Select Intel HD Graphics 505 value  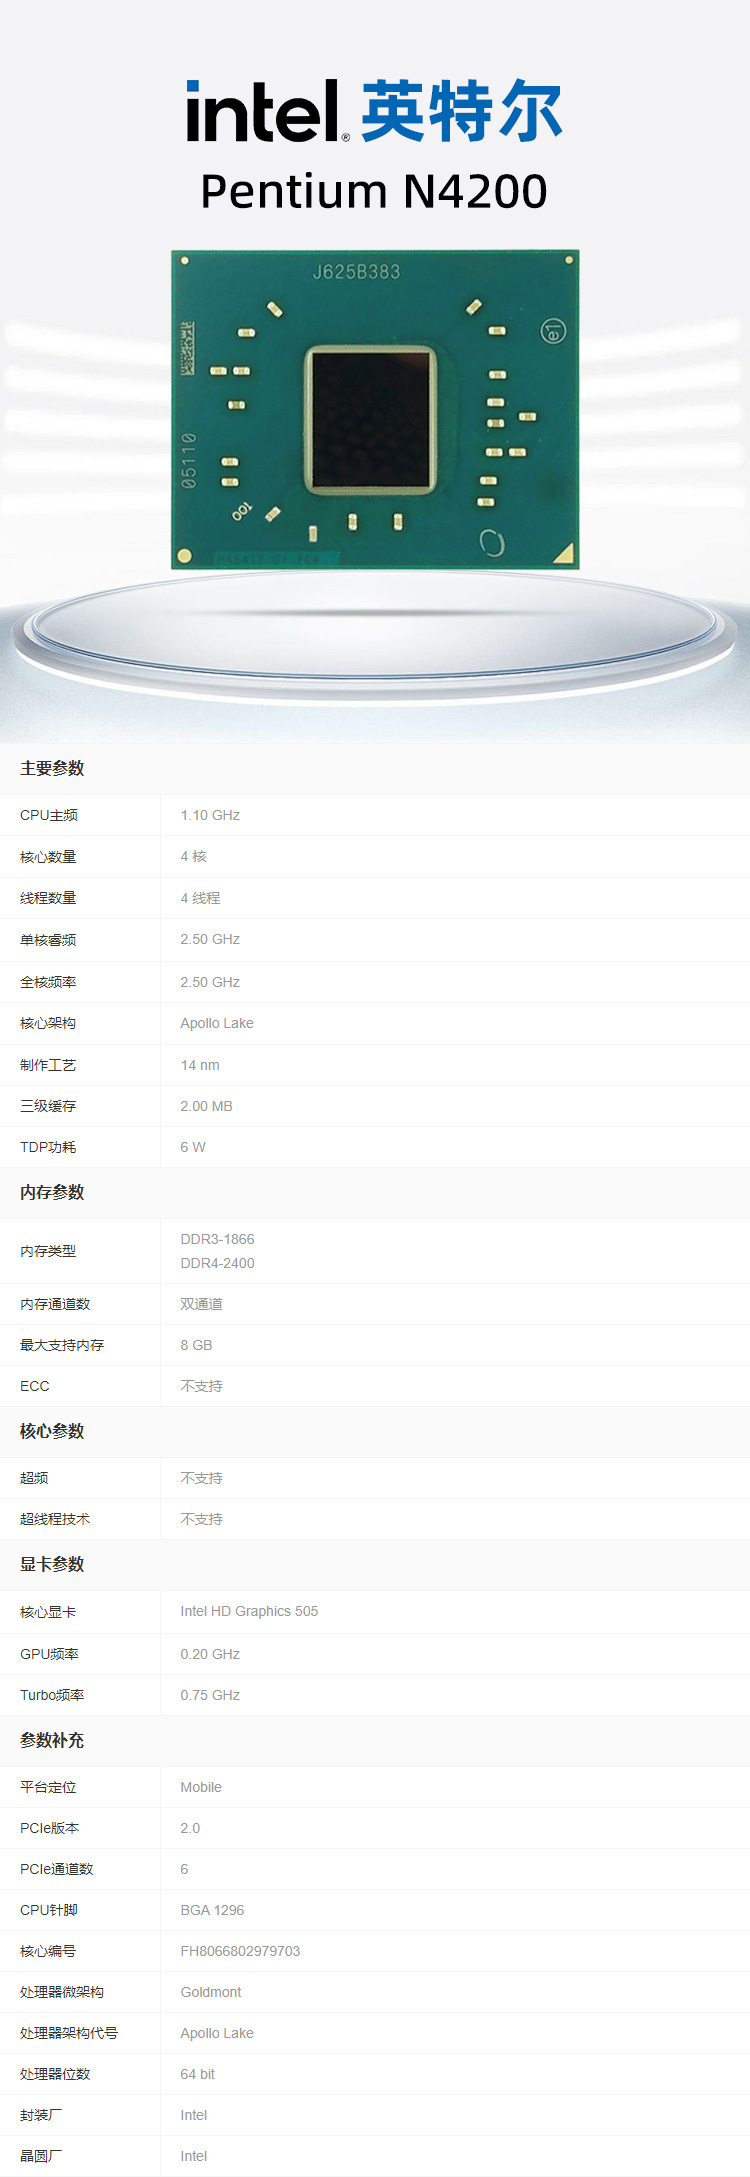[249, 1611]
